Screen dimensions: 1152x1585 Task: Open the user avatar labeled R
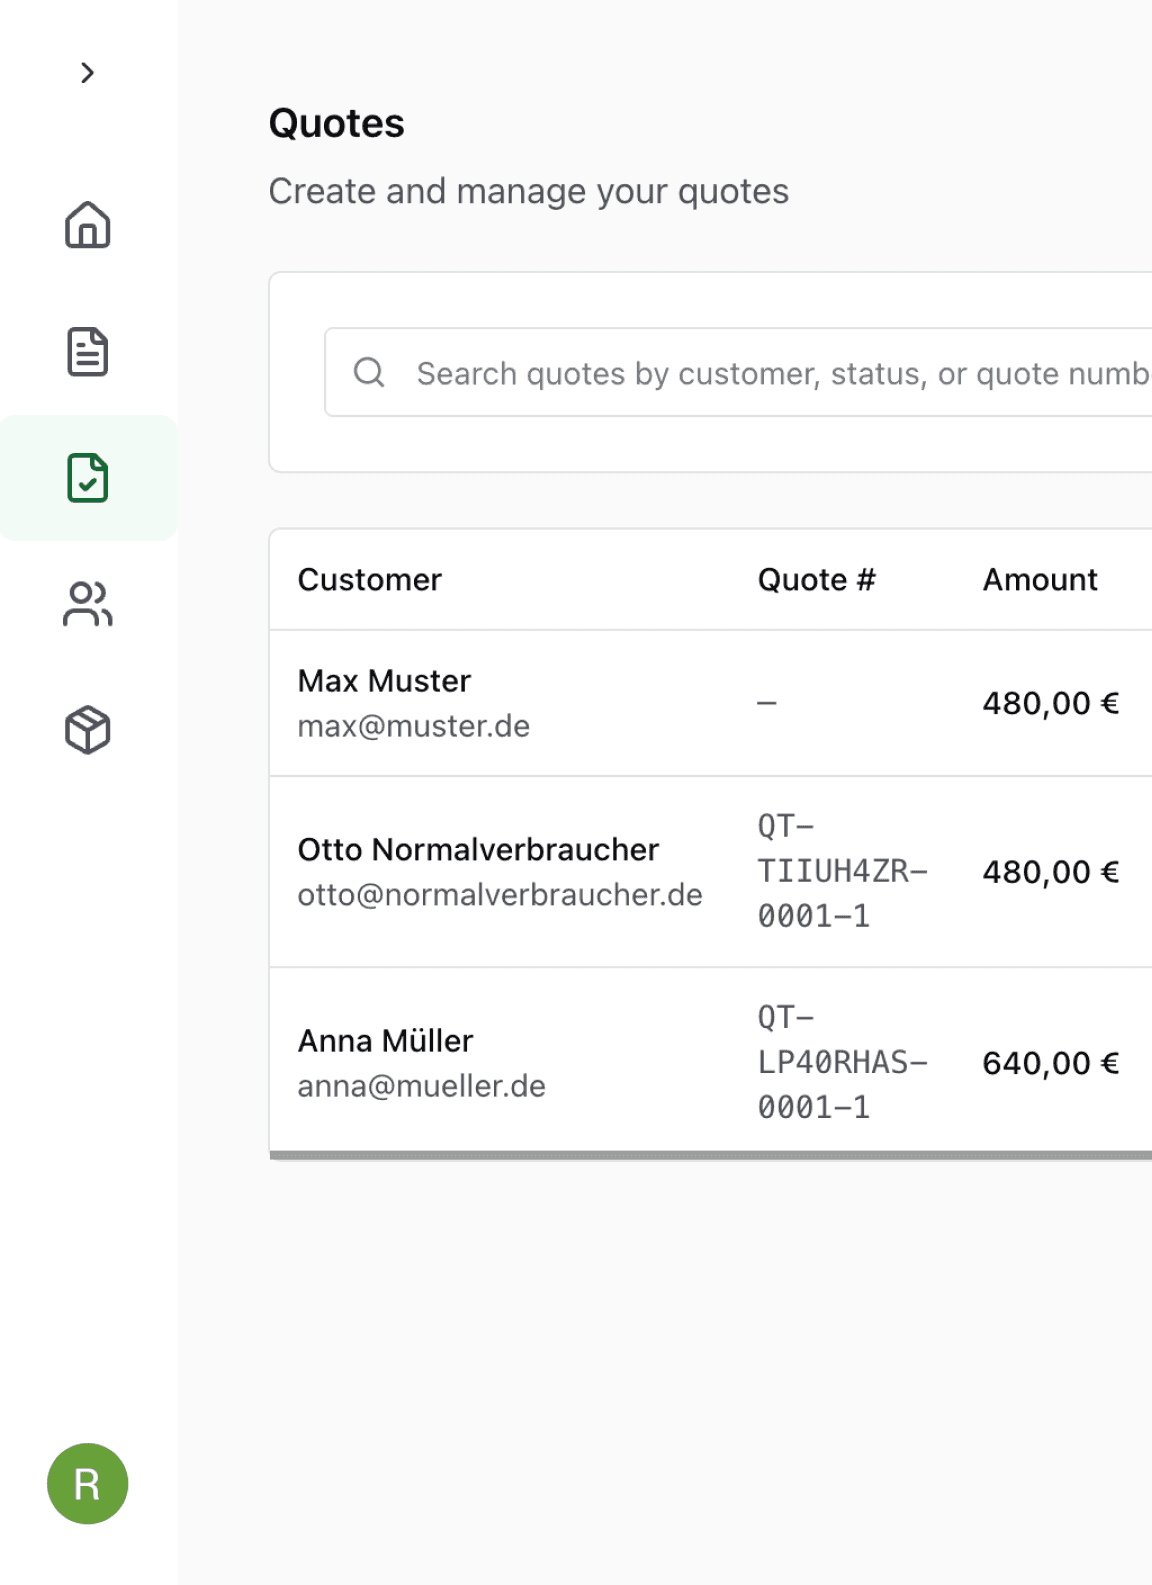point(88,1483)
